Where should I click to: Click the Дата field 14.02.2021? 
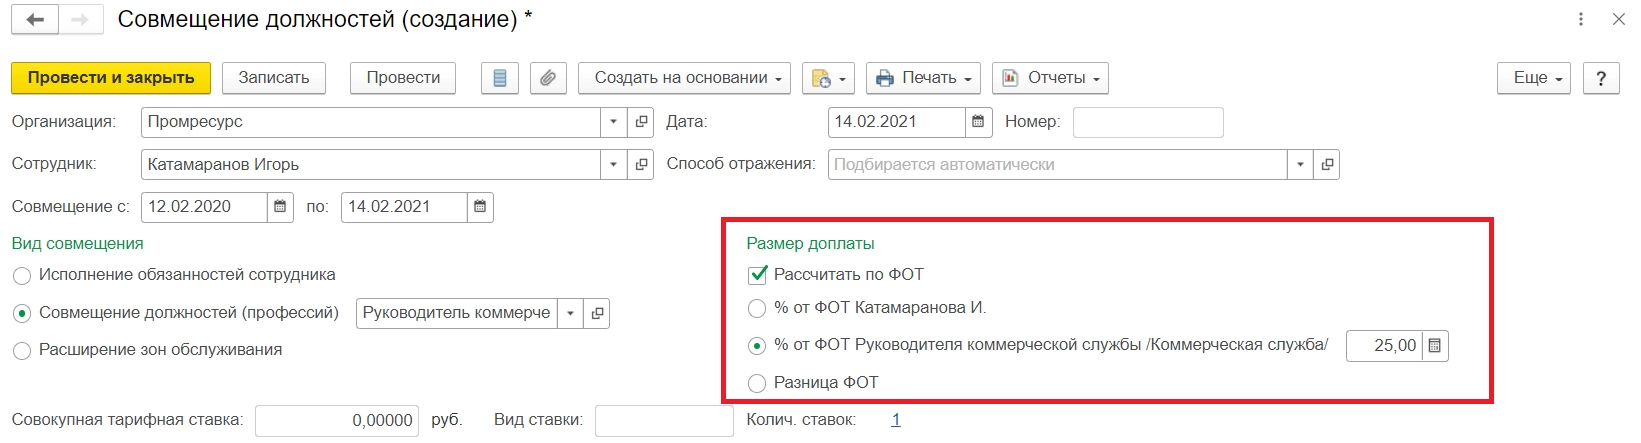[897, 122]
